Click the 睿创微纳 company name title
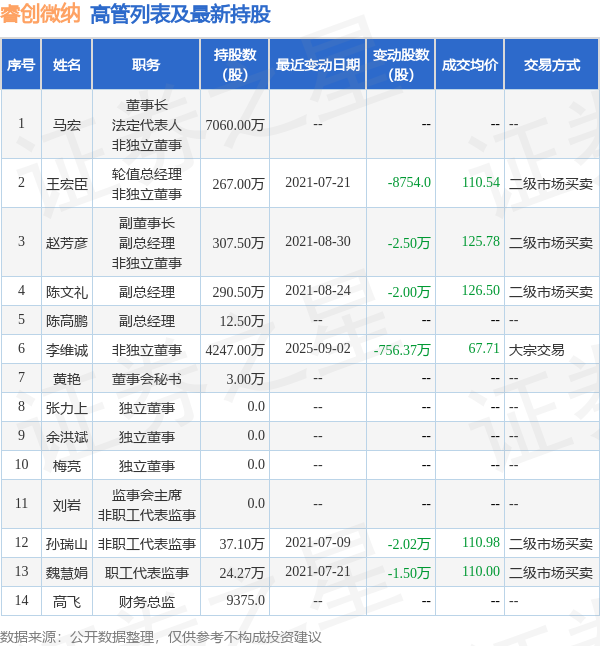Viewport: 600px width, 646px height. point(40,14)
